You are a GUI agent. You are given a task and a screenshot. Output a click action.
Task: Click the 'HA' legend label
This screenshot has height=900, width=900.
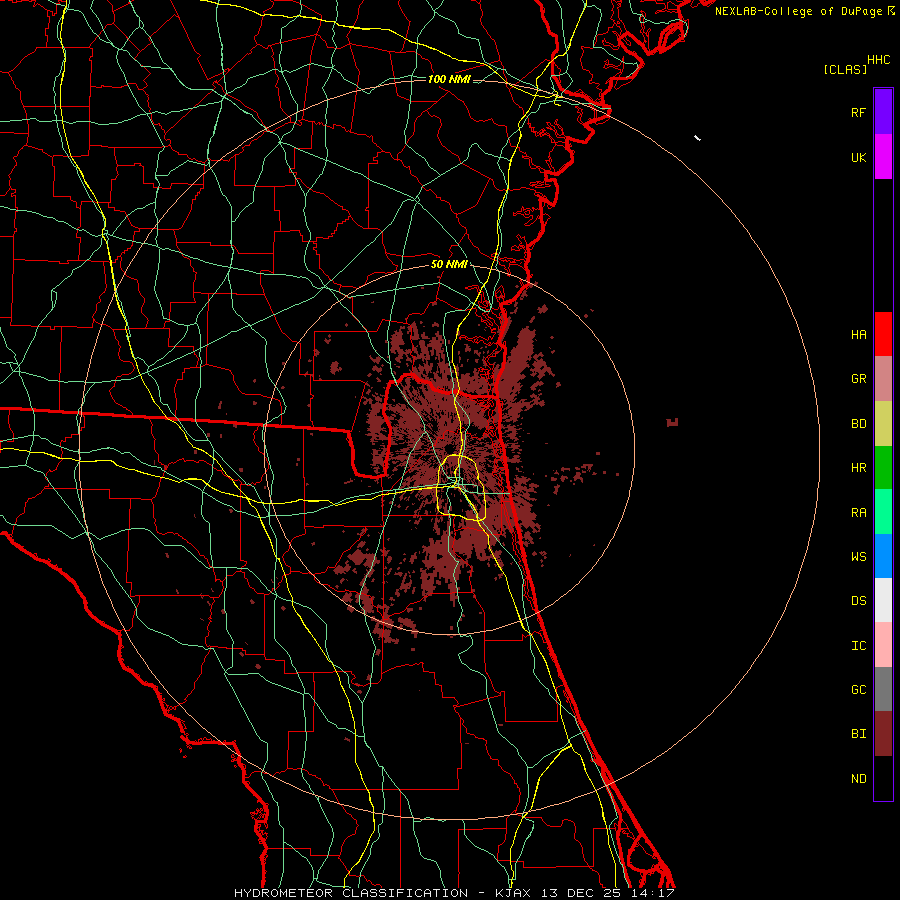858,335
